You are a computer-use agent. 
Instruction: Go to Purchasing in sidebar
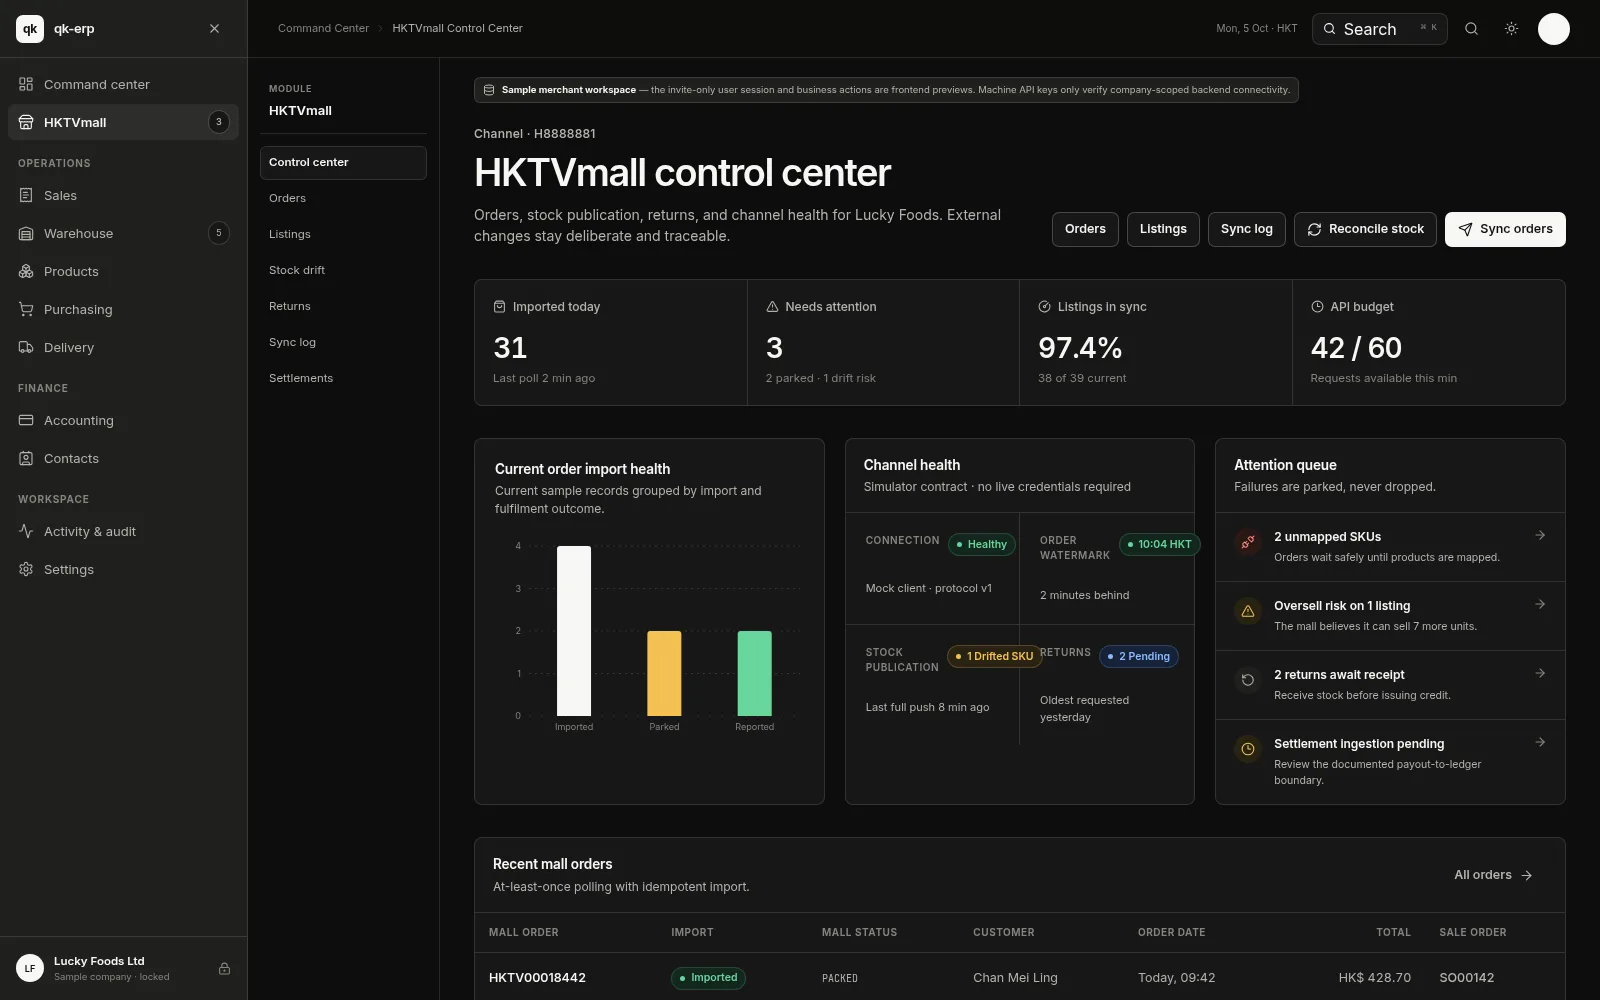[123, 309]
